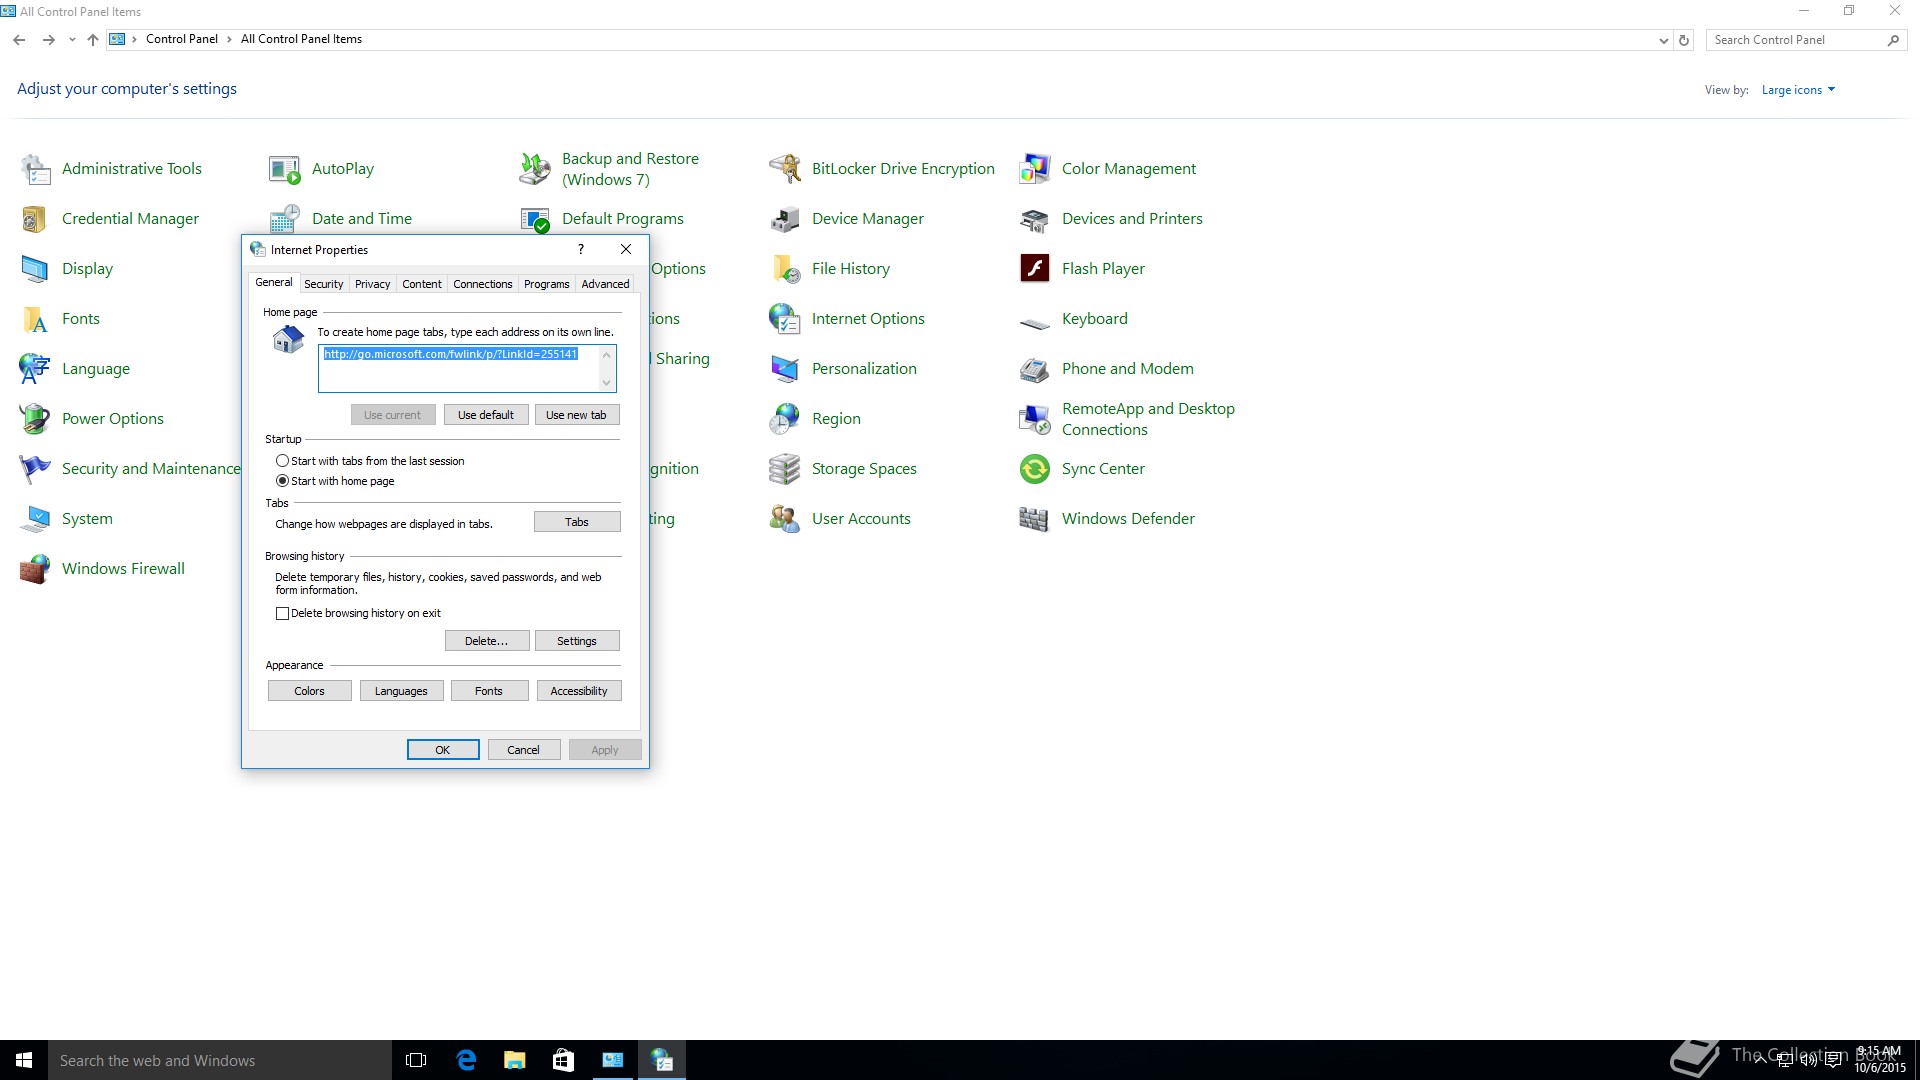Switch to the Programs tab
1920x1080 pixels.
[x=546, y=284]
